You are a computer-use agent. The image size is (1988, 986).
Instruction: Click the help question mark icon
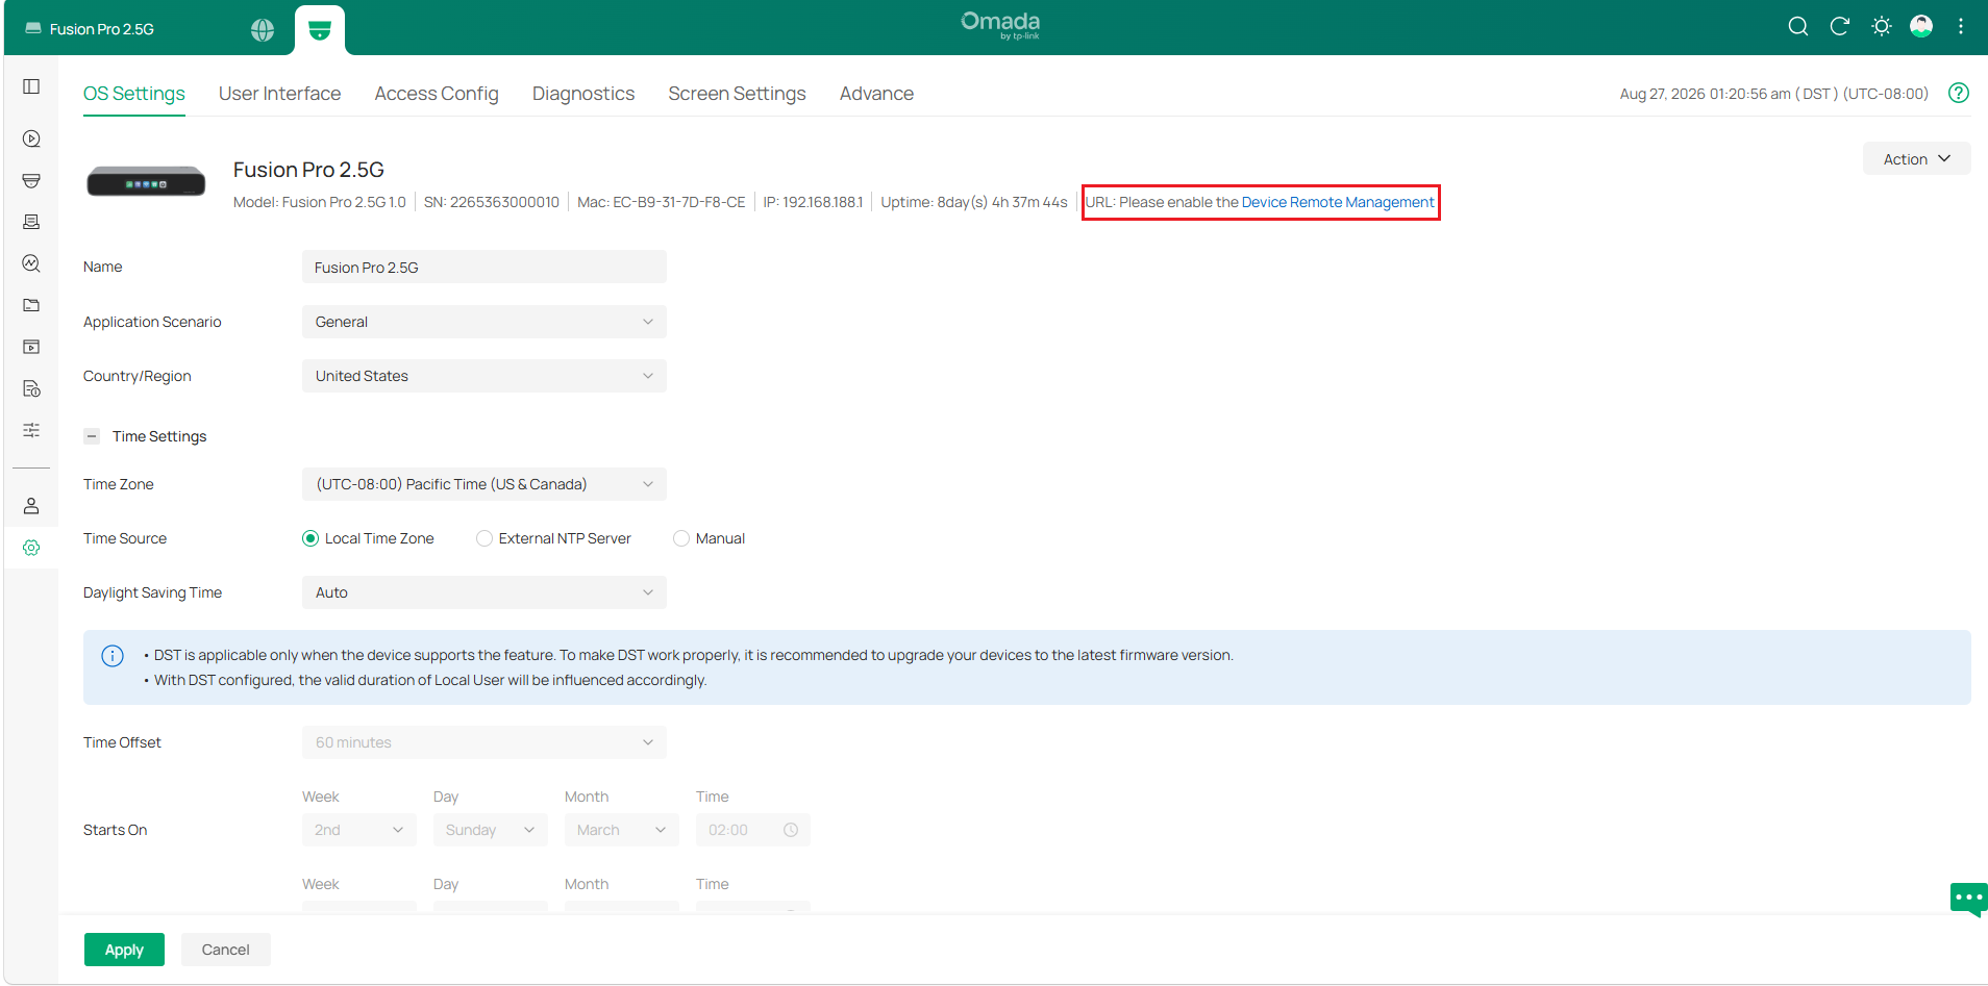(x=1959, y=93)
